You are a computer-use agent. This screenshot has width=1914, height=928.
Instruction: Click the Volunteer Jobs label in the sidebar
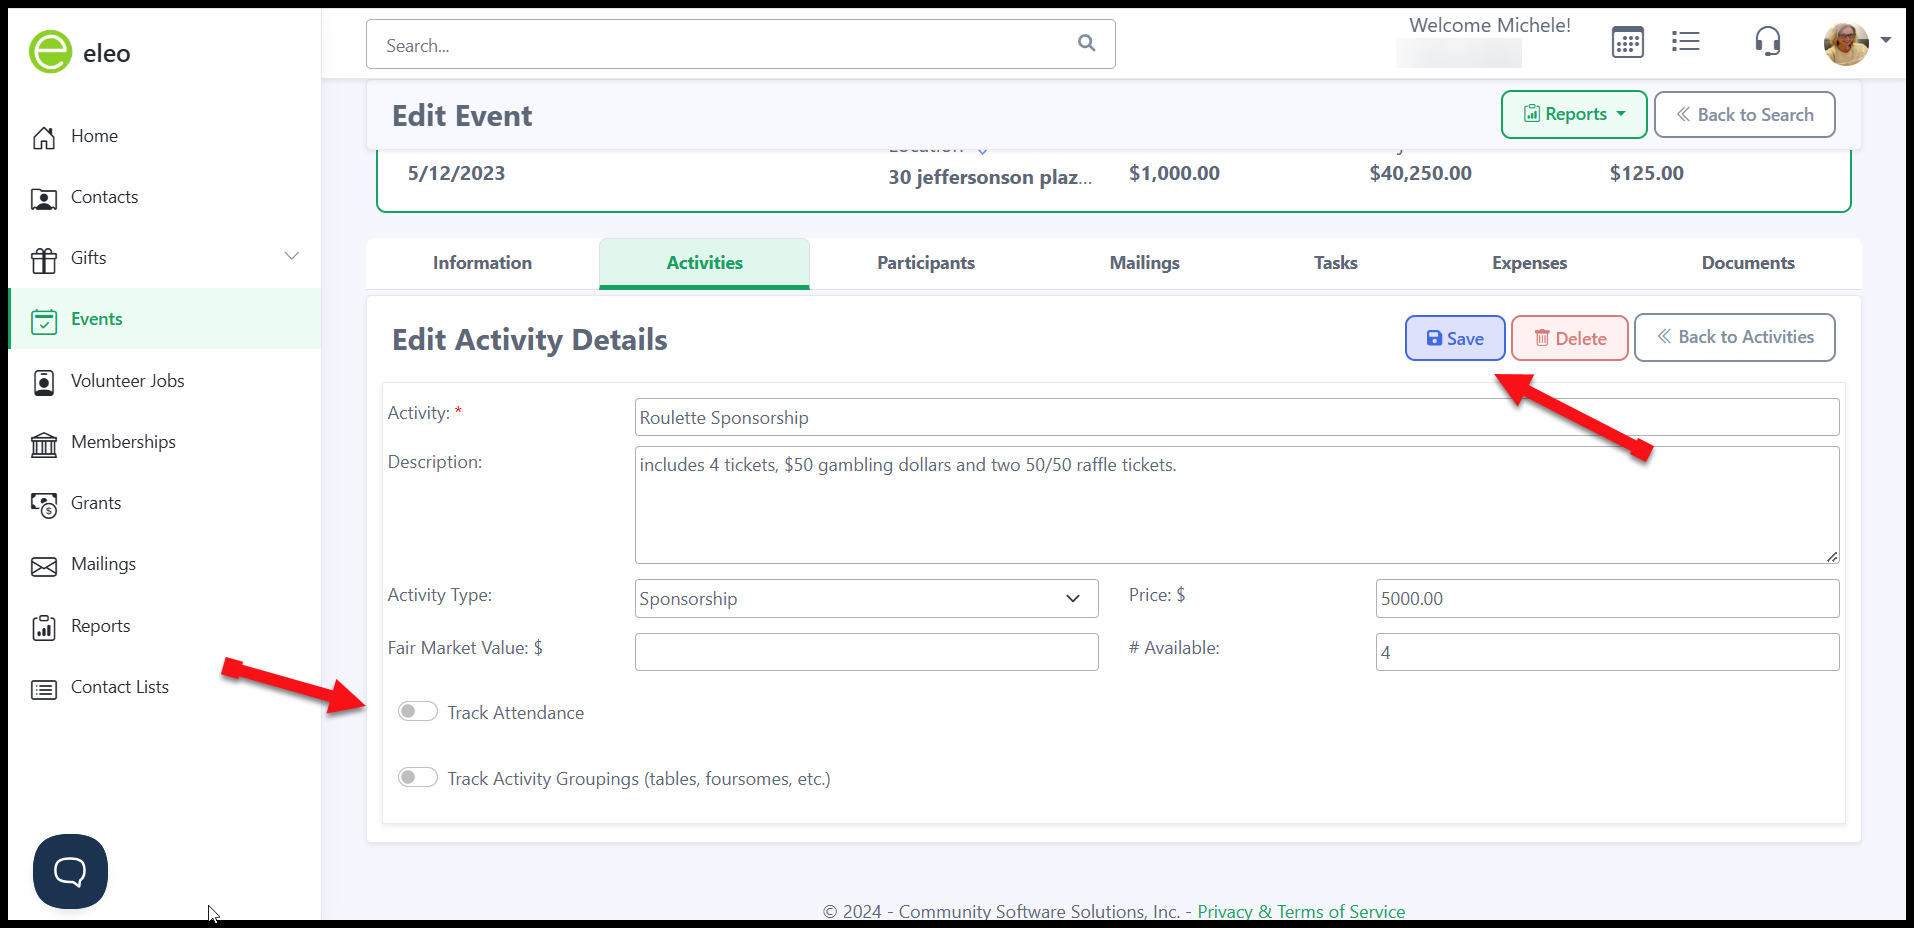(128, 381)
